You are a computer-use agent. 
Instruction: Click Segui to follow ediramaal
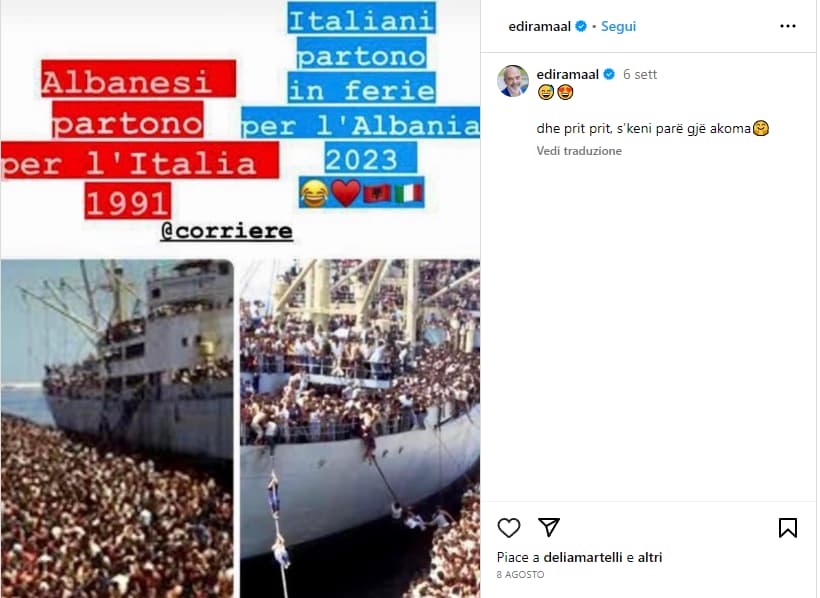tap(618, 26)
